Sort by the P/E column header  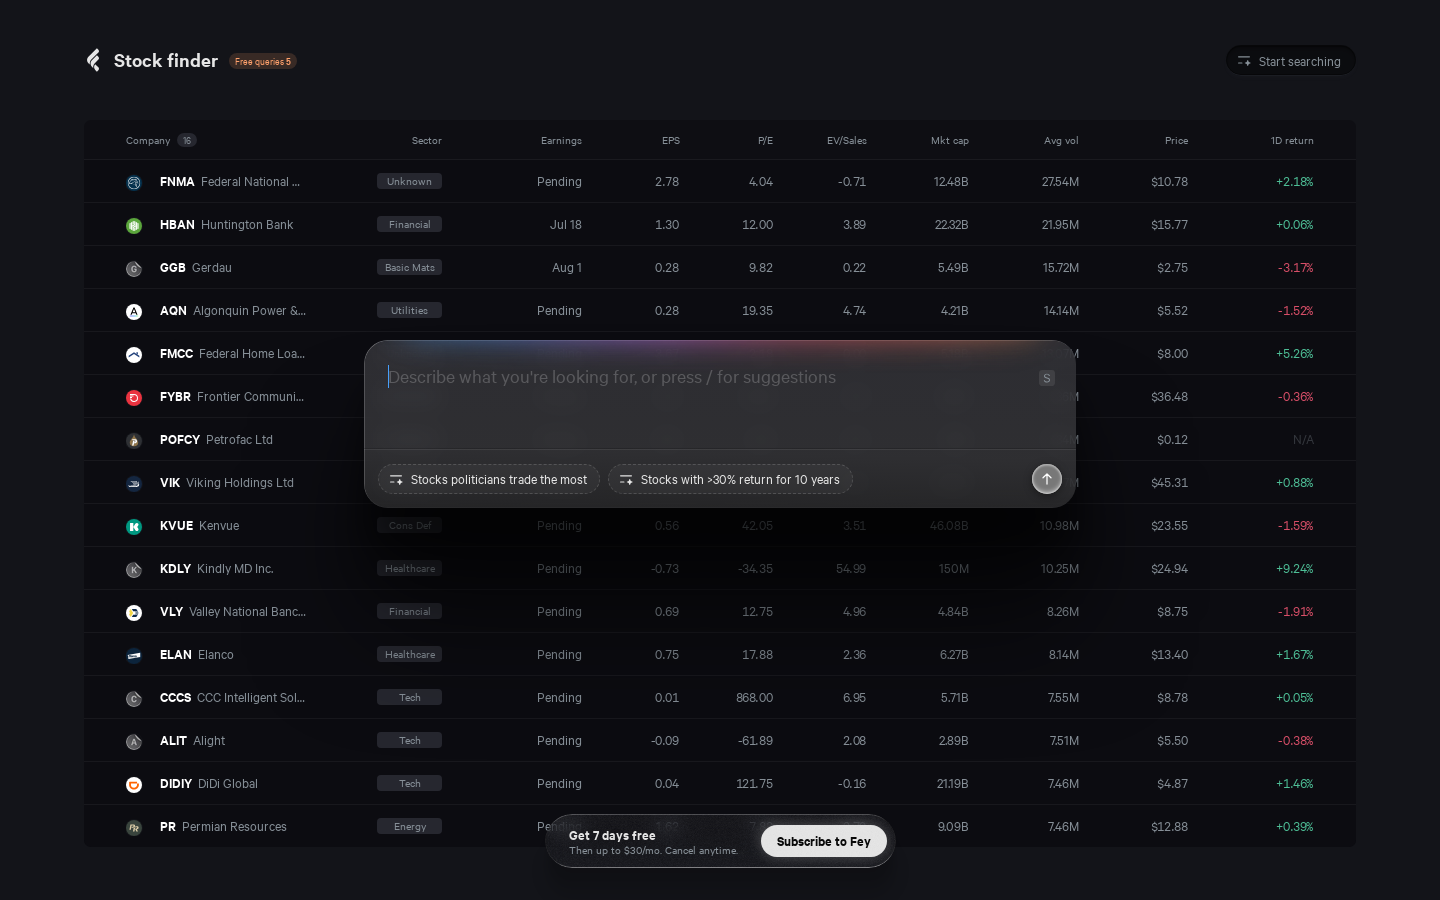(x=765, y=141)
